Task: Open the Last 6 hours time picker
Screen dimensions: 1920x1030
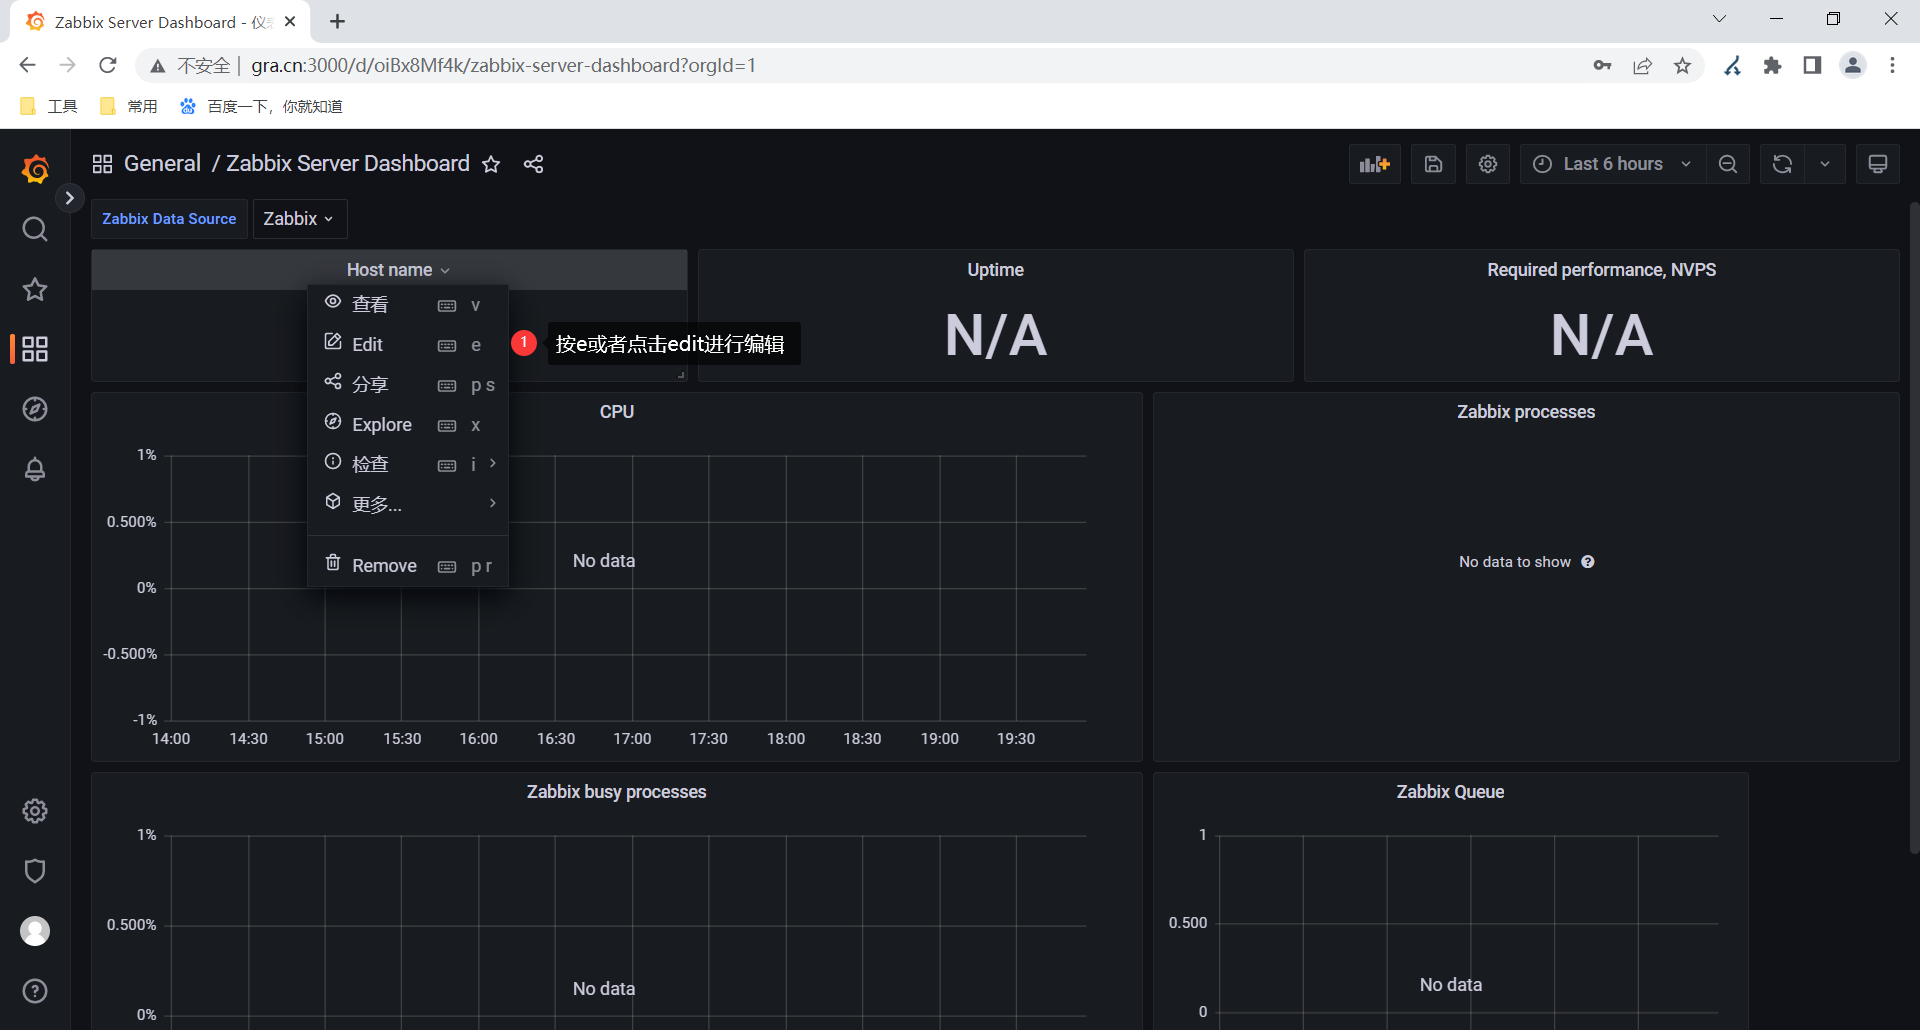Action: click(1613, 164)
